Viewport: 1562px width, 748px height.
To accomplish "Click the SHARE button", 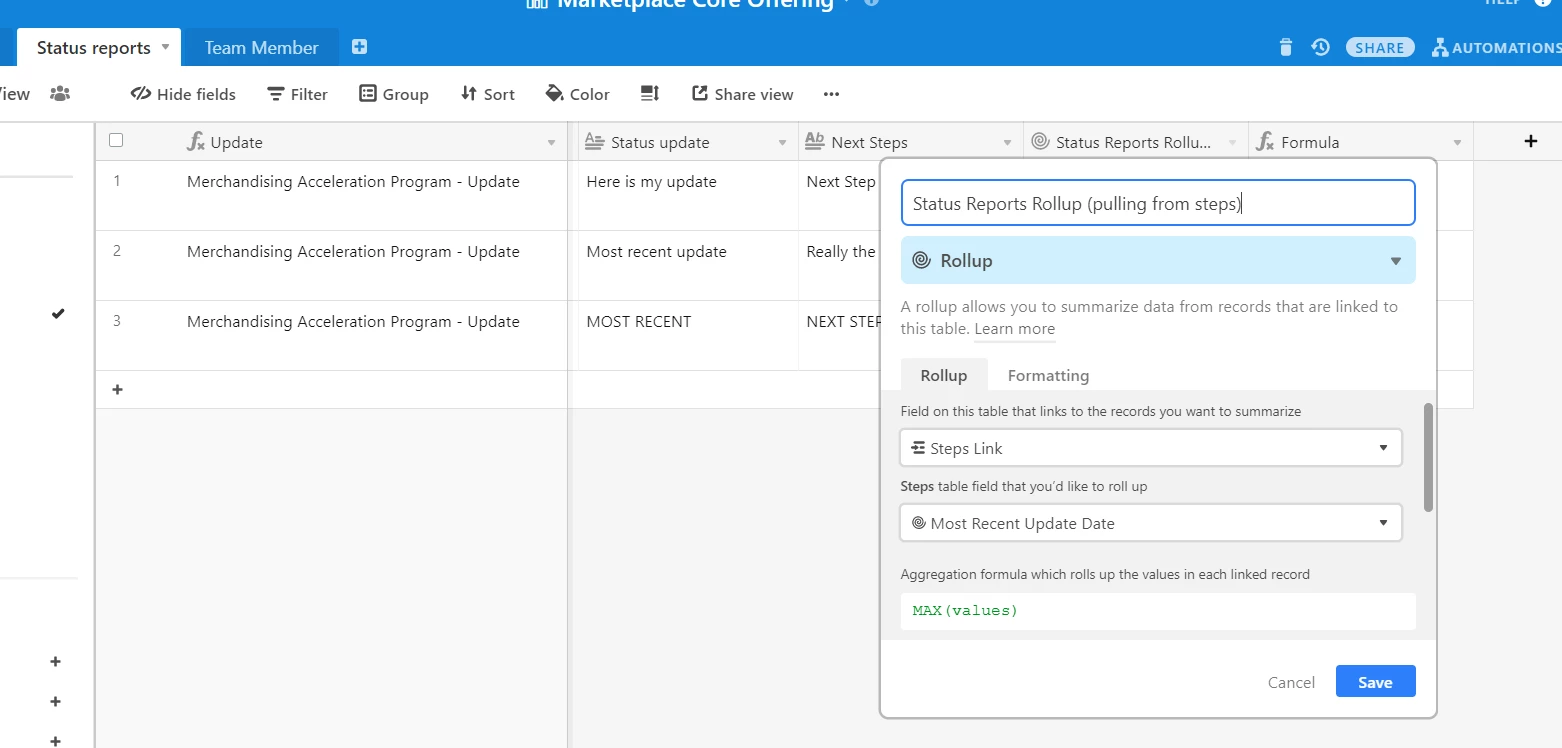I will click(1380, 47).
